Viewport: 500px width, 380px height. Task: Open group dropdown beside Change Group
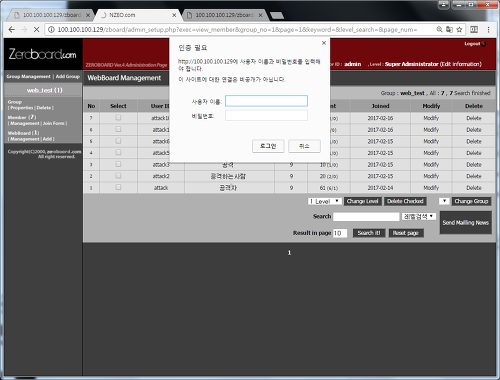point(444,201)
